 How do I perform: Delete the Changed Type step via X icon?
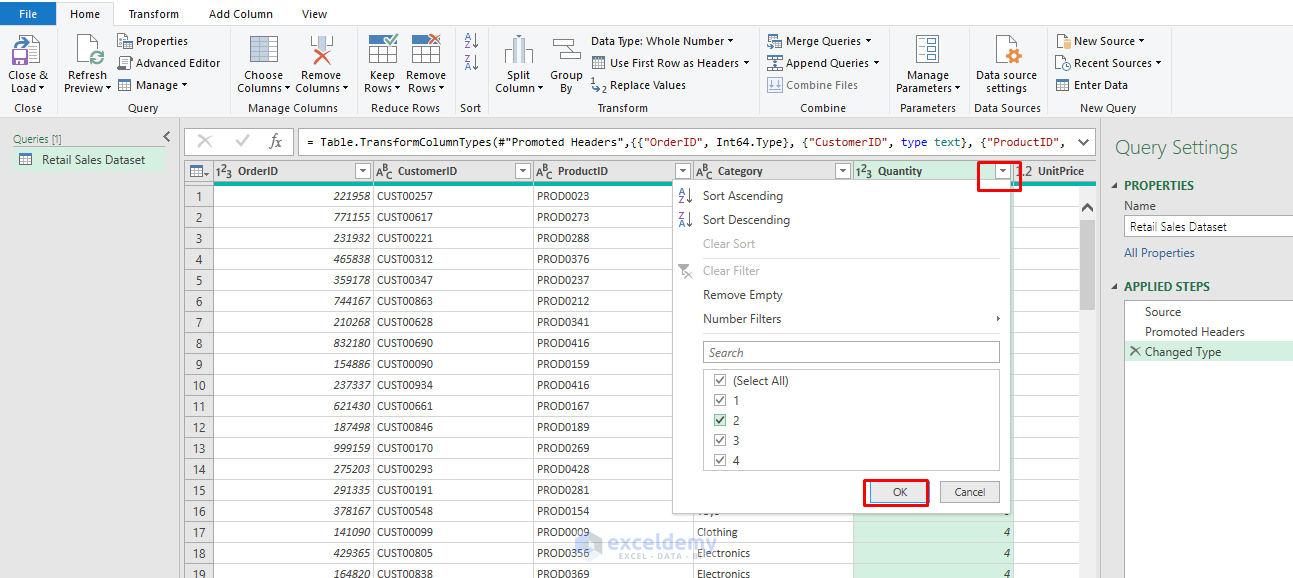coord(1134,352)
